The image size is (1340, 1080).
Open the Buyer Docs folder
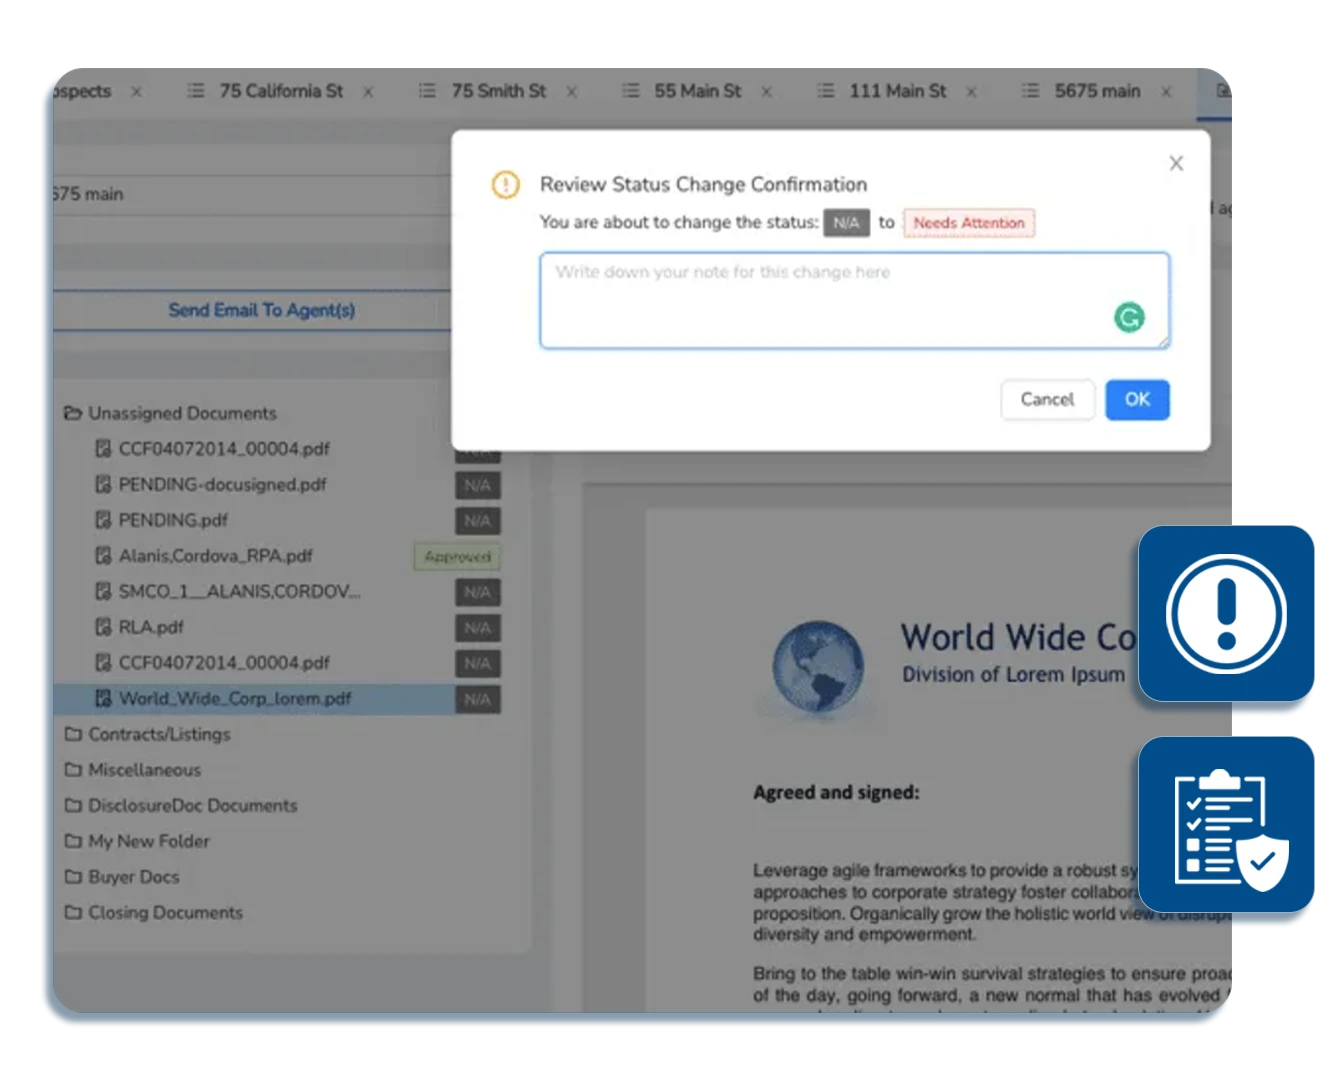coord(133,877)
